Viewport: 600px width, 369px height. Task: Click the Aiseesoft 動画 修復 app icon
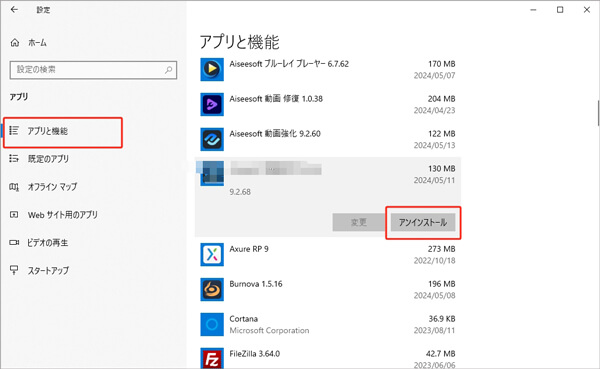click(x=212, y=104)
